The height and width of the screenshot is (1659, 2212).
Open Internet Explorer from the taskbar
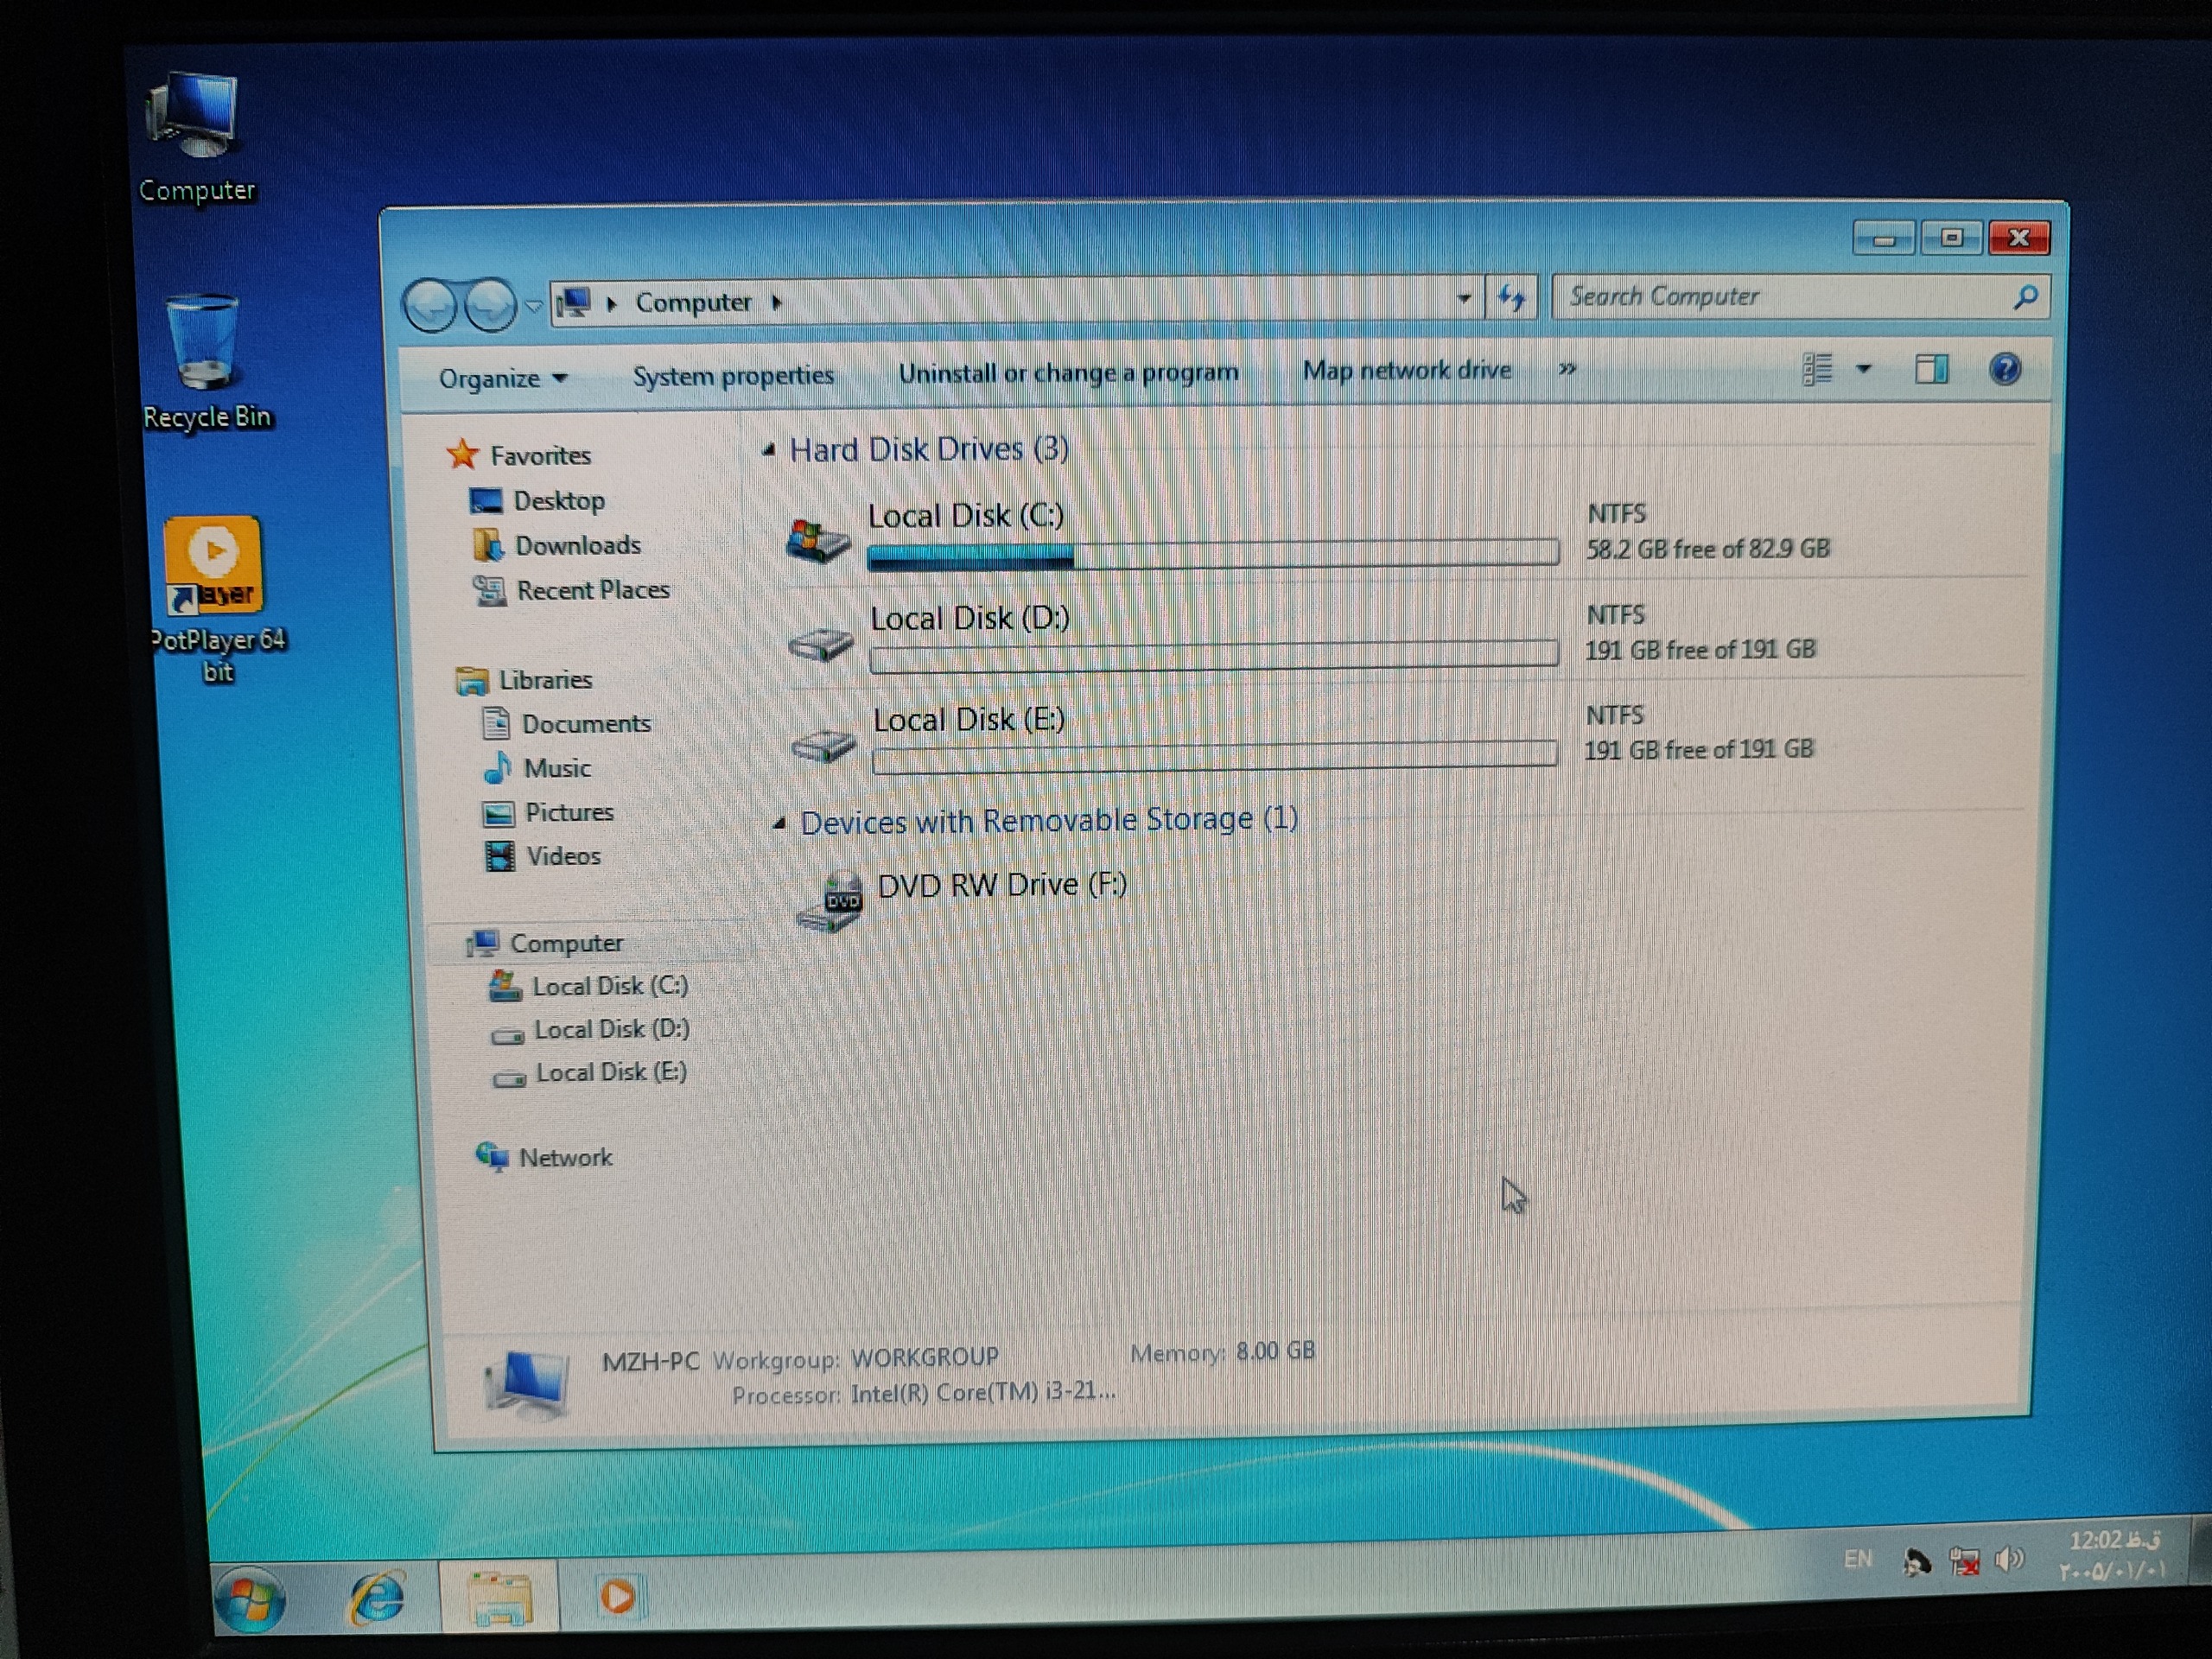pyautogui.click(x=377, y=1597)
